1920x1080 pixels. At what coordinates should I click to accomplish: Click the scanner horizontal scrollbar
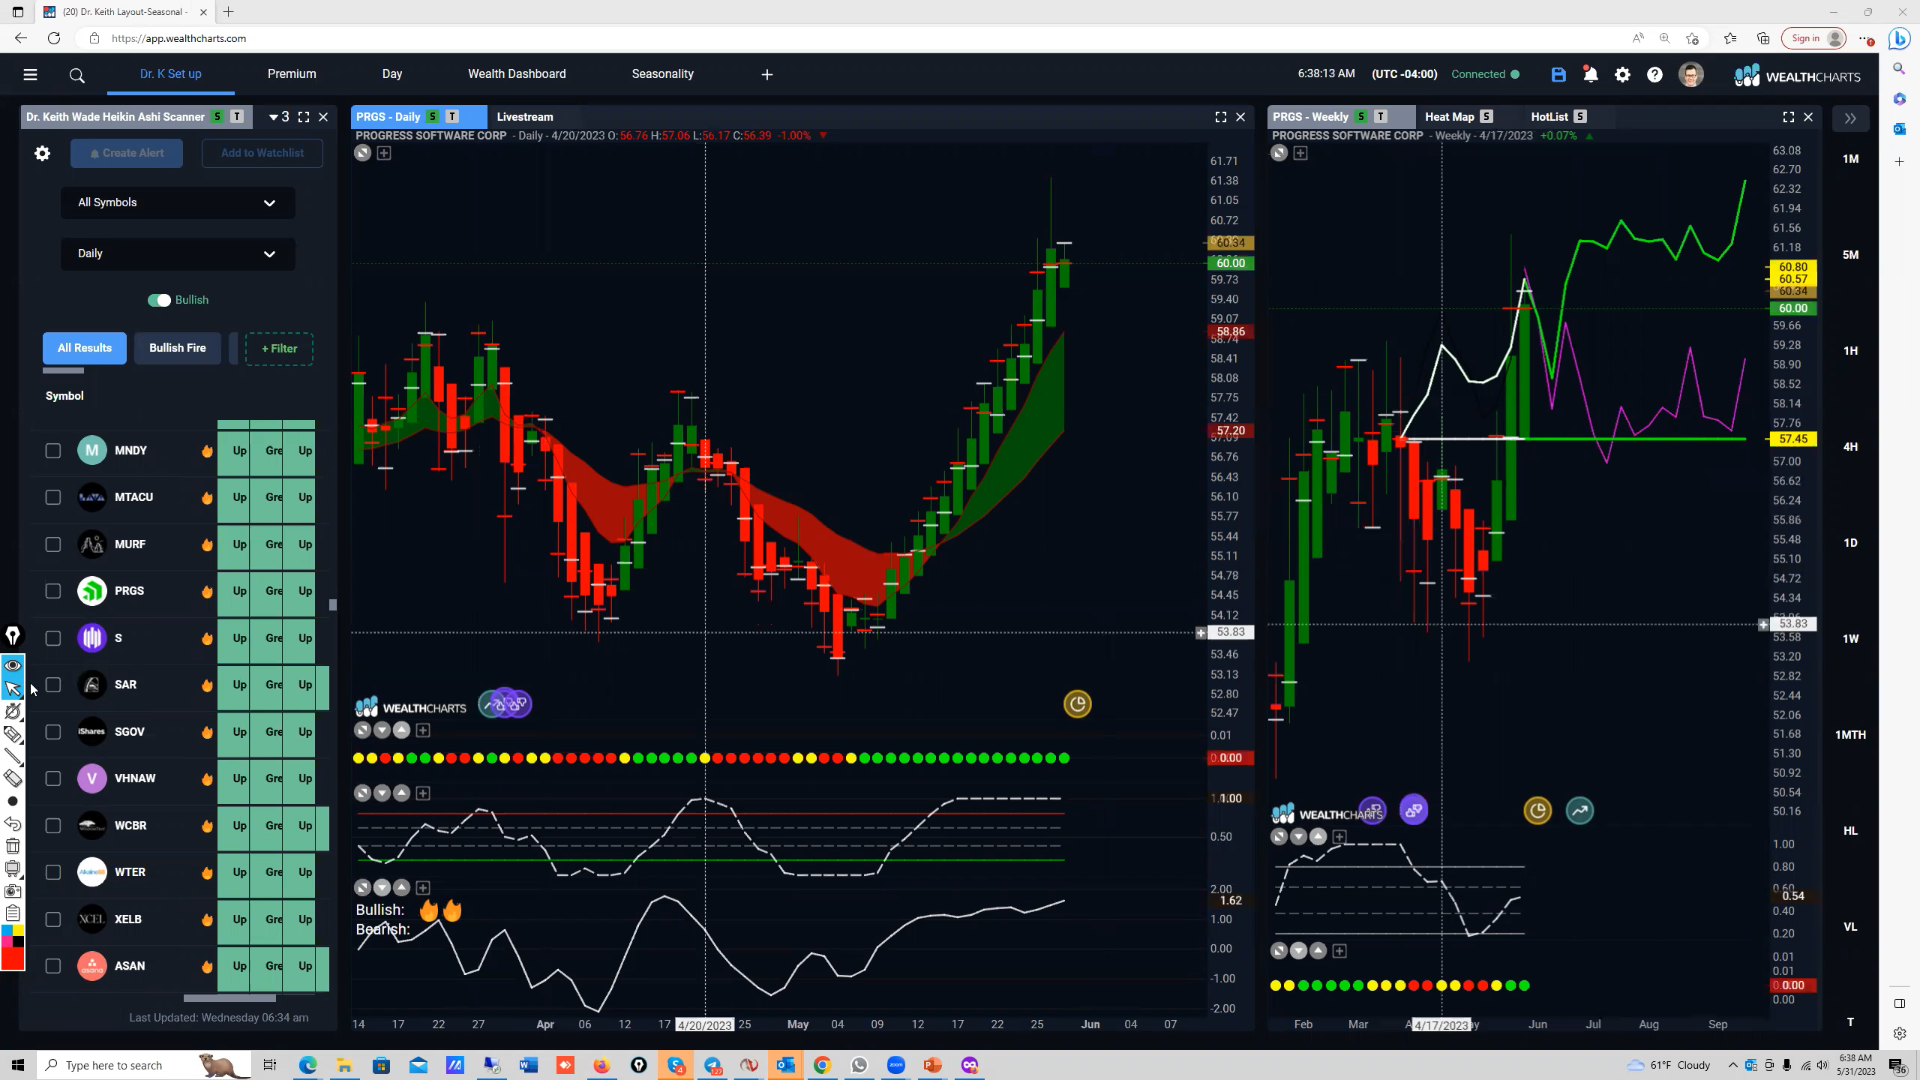click(230, 998)
